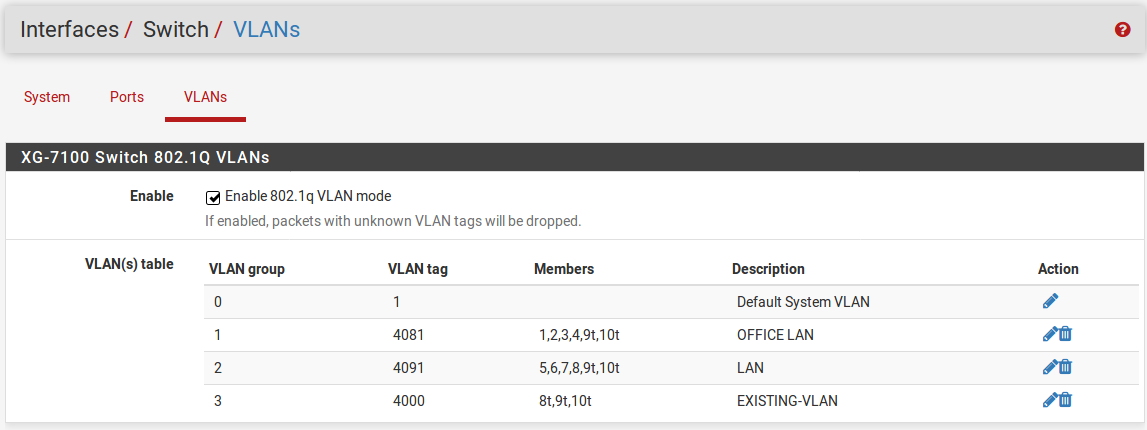
Task: Select the VLANs tab
Action: pos(205,97)
